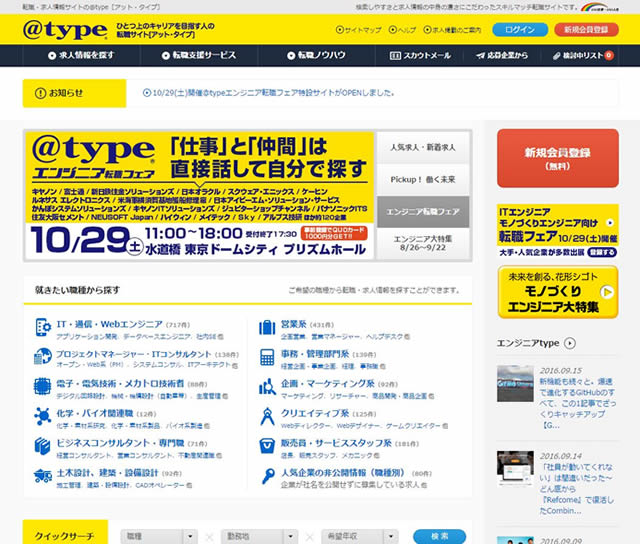Click the paperclip icon beside 検討中リスト

coord(556,56)
